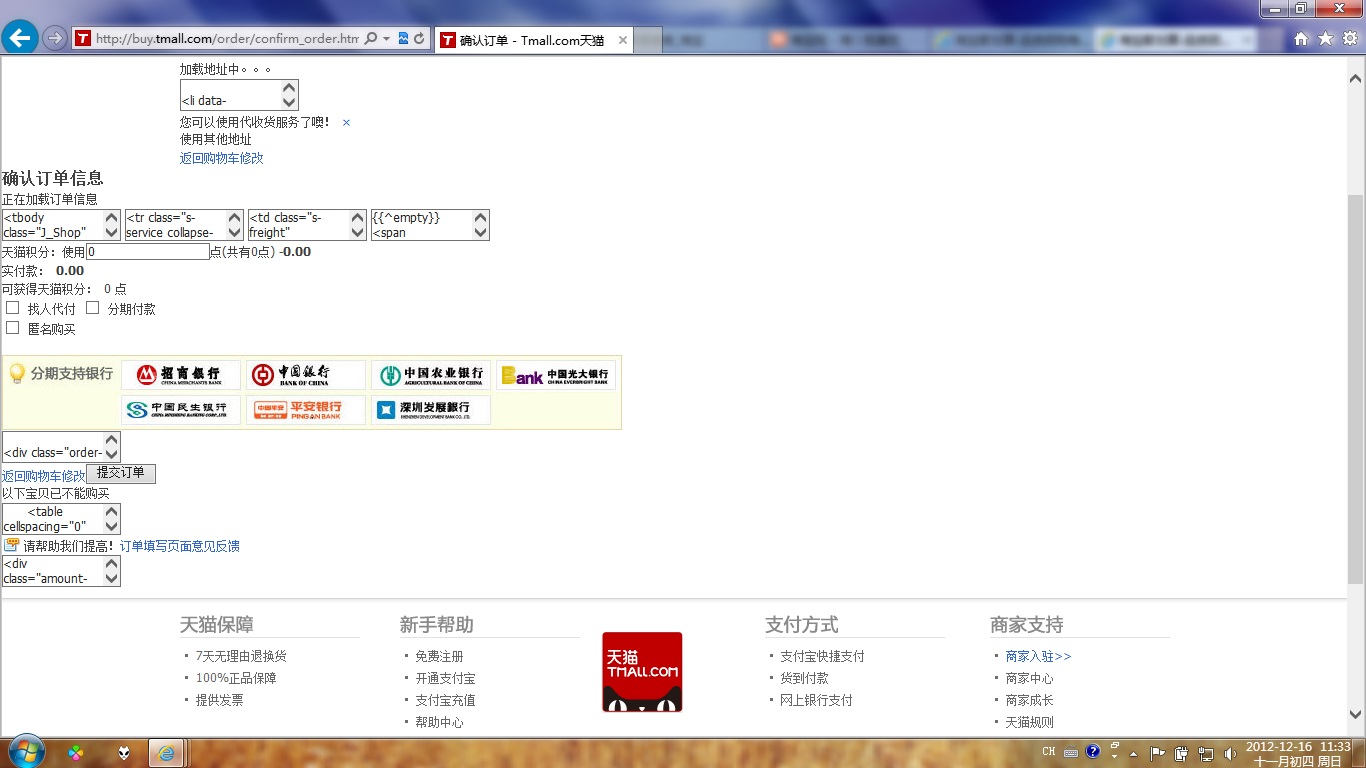1366x768 pixels.
Task: Open Internet Explorer from the taskbar
Action: pos(167,752)
